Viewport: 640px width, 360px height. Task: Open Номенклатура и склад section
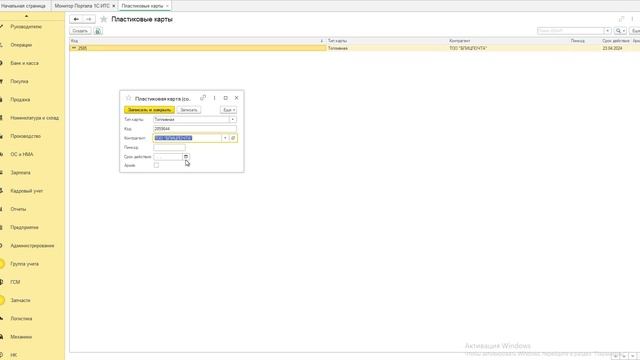point(35,118)
